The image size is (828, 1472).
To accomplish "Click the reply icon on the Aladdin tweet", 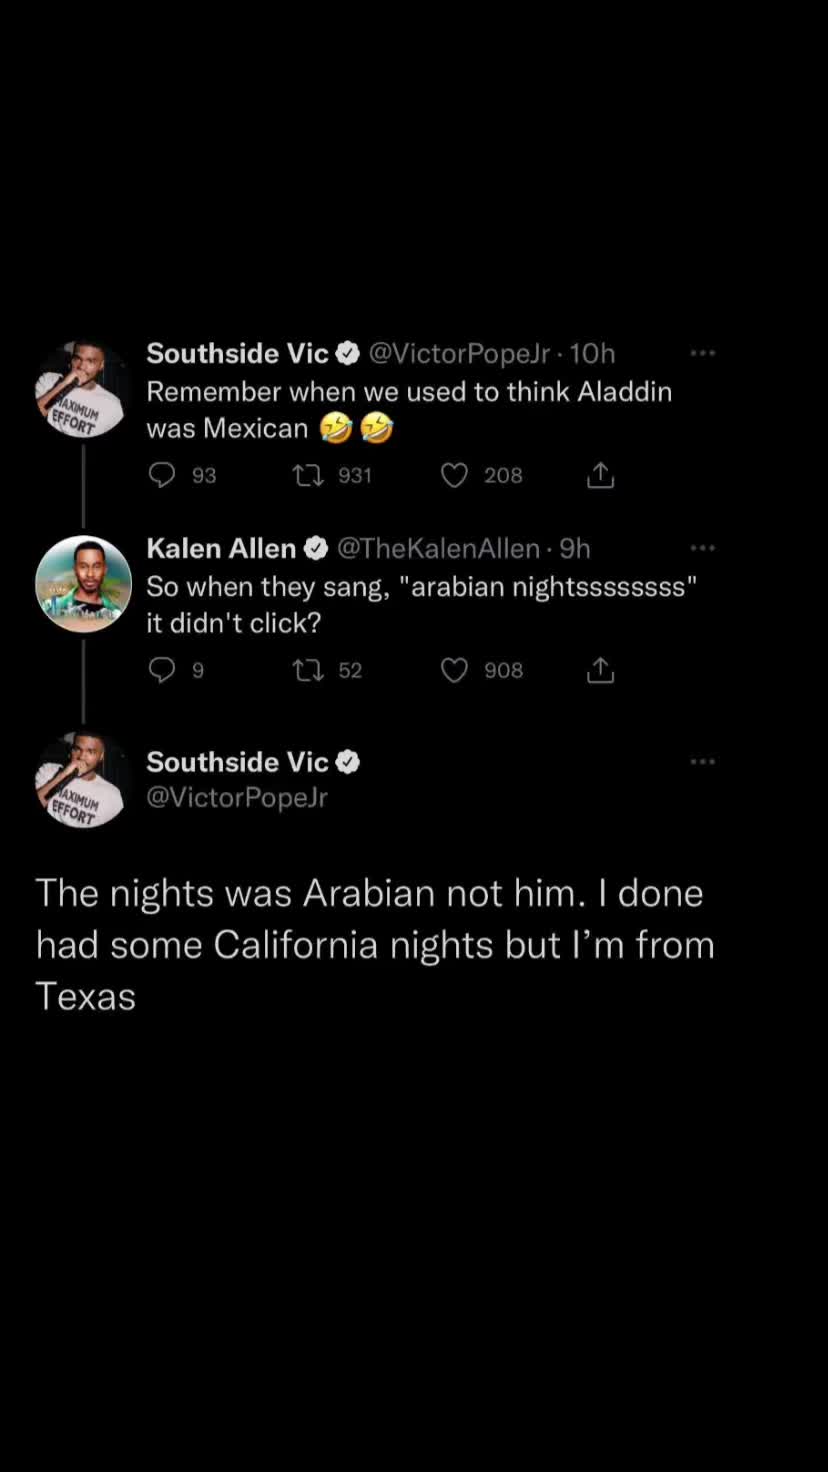I will pyautogui.click(x=162, y=475).
